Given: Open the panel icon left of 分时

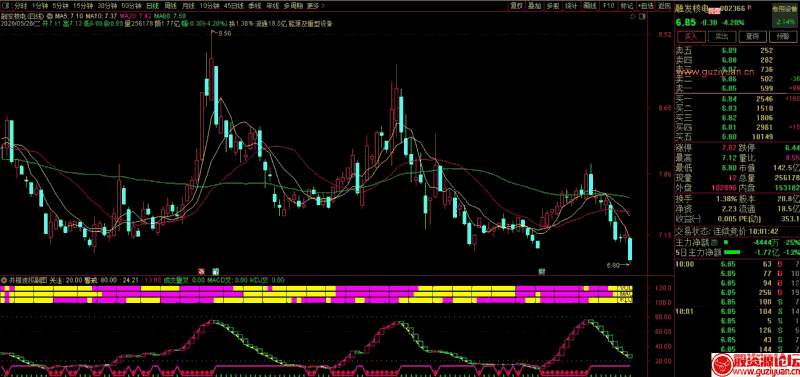Looking at the screenshot, I should pyautogui.click(x=5, y=6).
